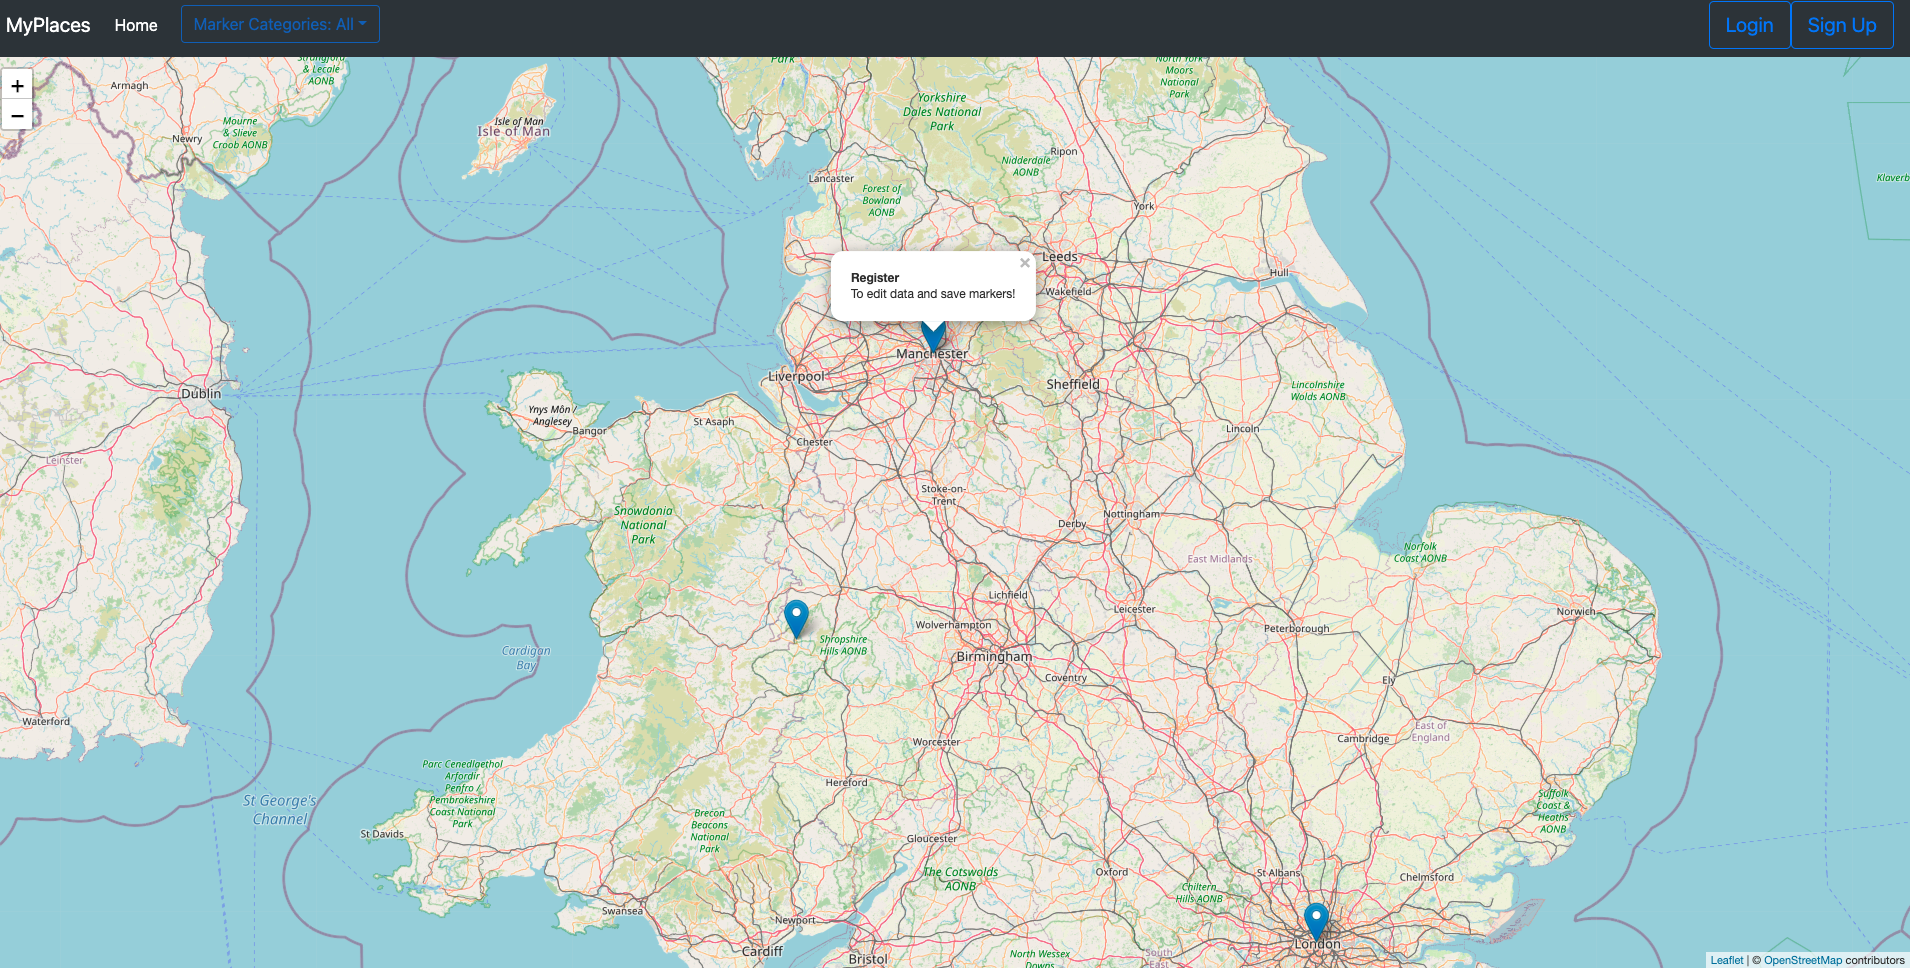Go to the Home nav item

136,25
